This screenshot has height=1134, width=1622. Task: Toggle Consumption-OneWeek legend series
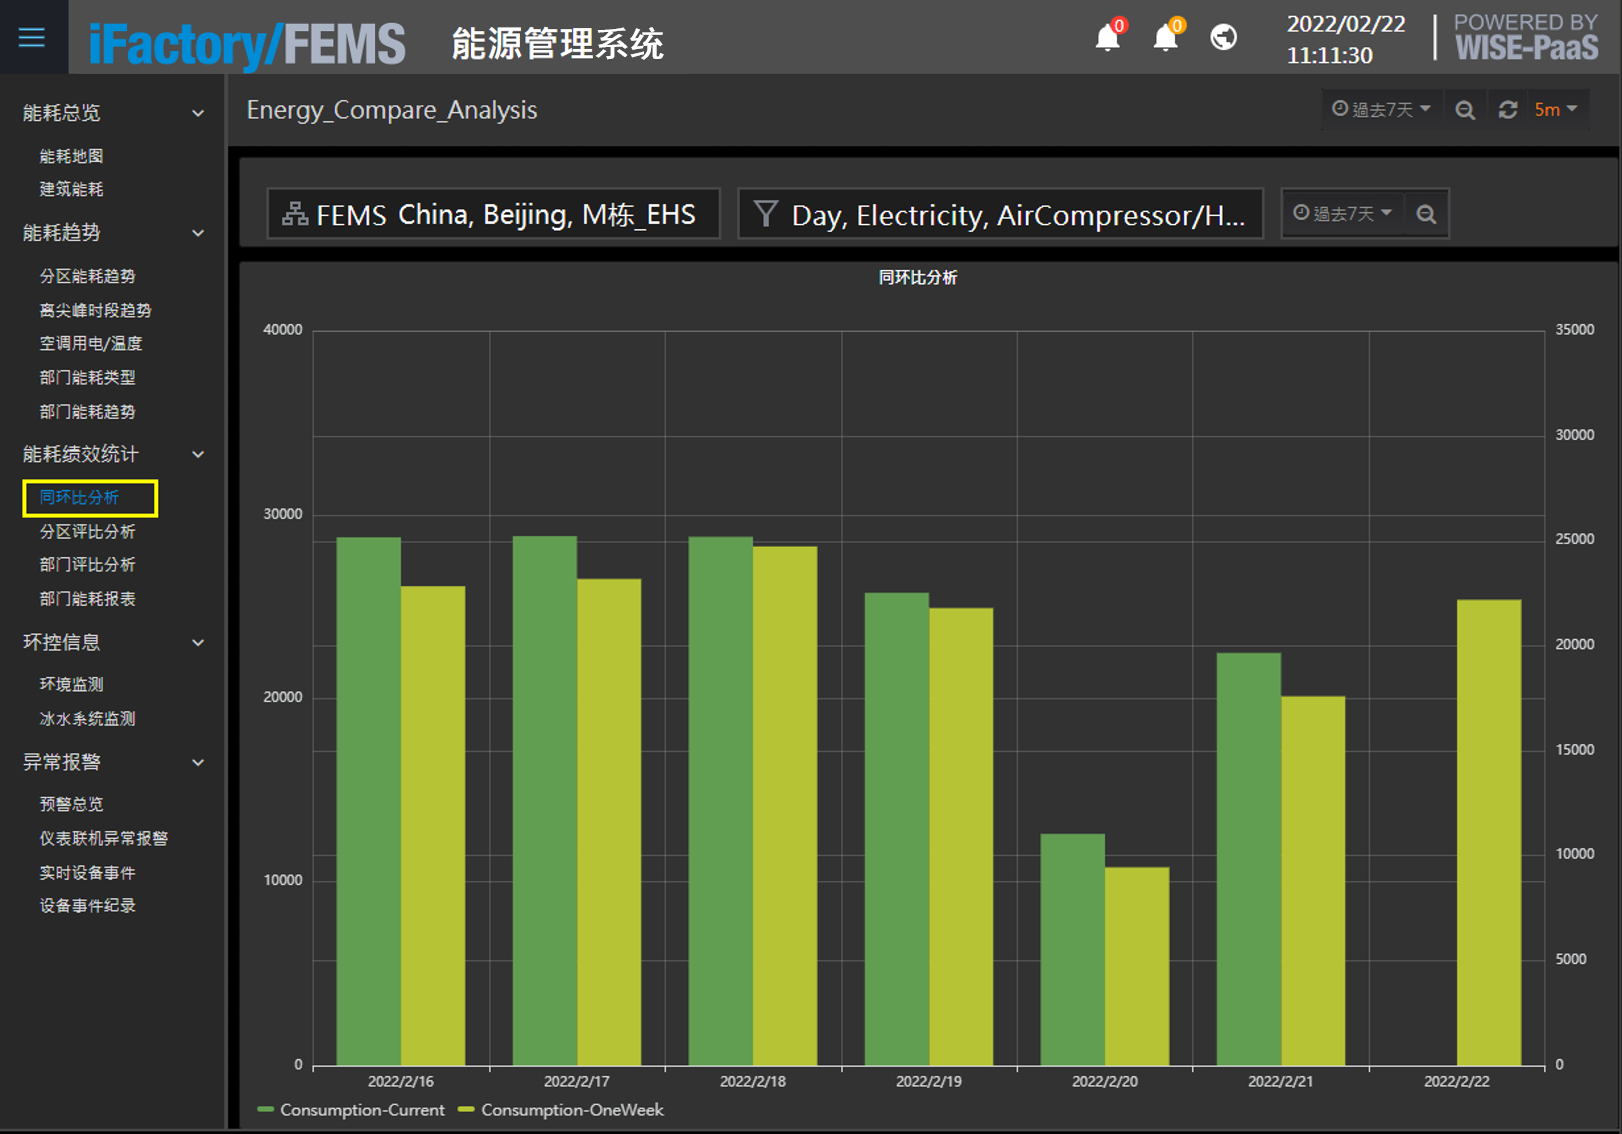[561, 1110]
